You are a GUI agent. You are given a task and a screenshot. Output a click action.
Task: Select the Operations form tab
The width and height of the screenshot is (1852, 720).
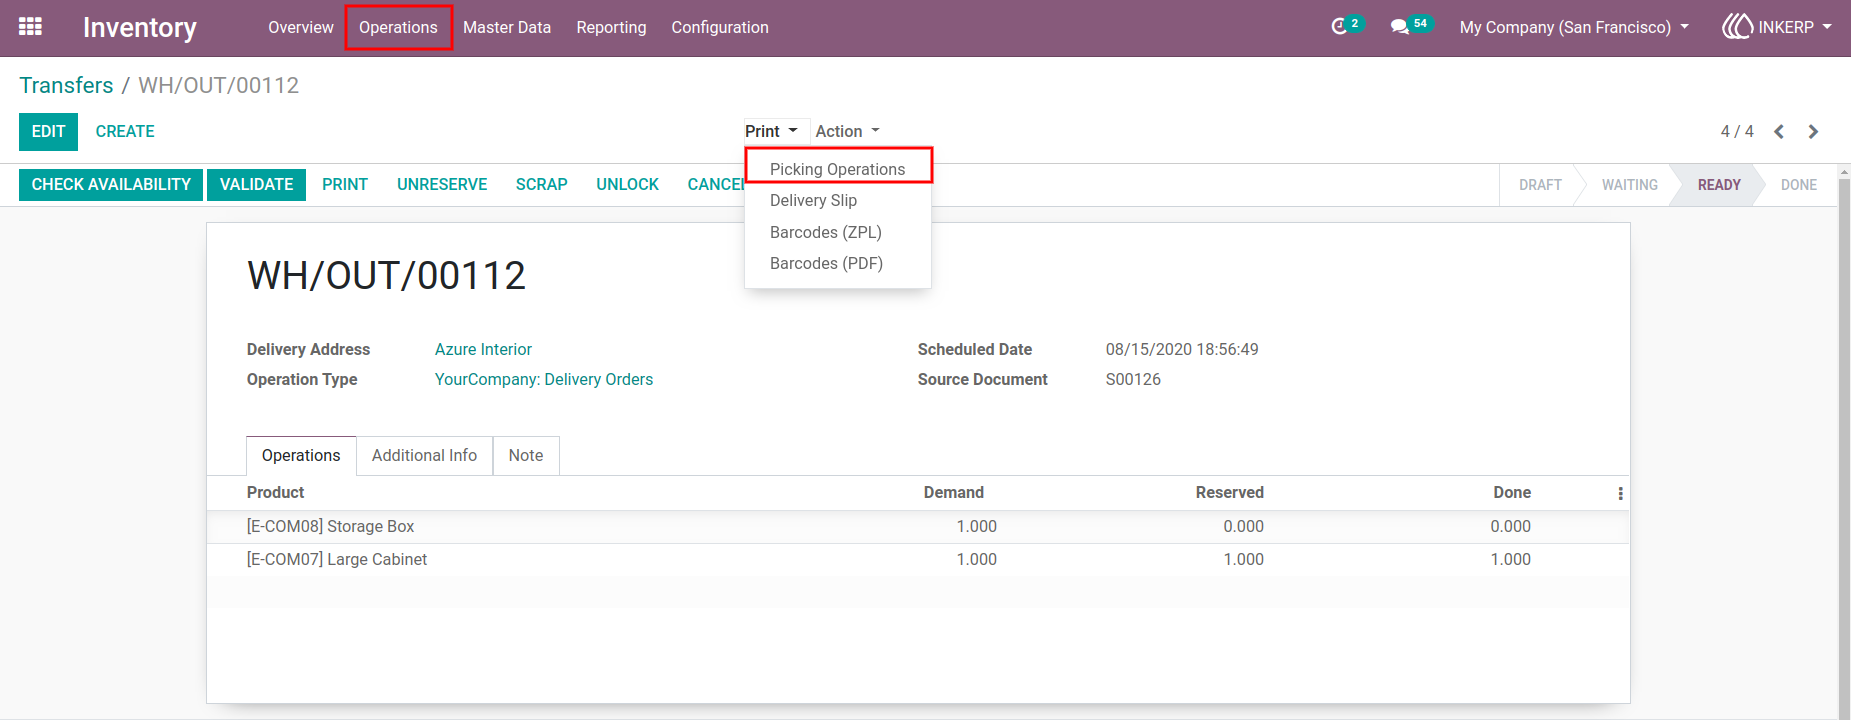301,456
